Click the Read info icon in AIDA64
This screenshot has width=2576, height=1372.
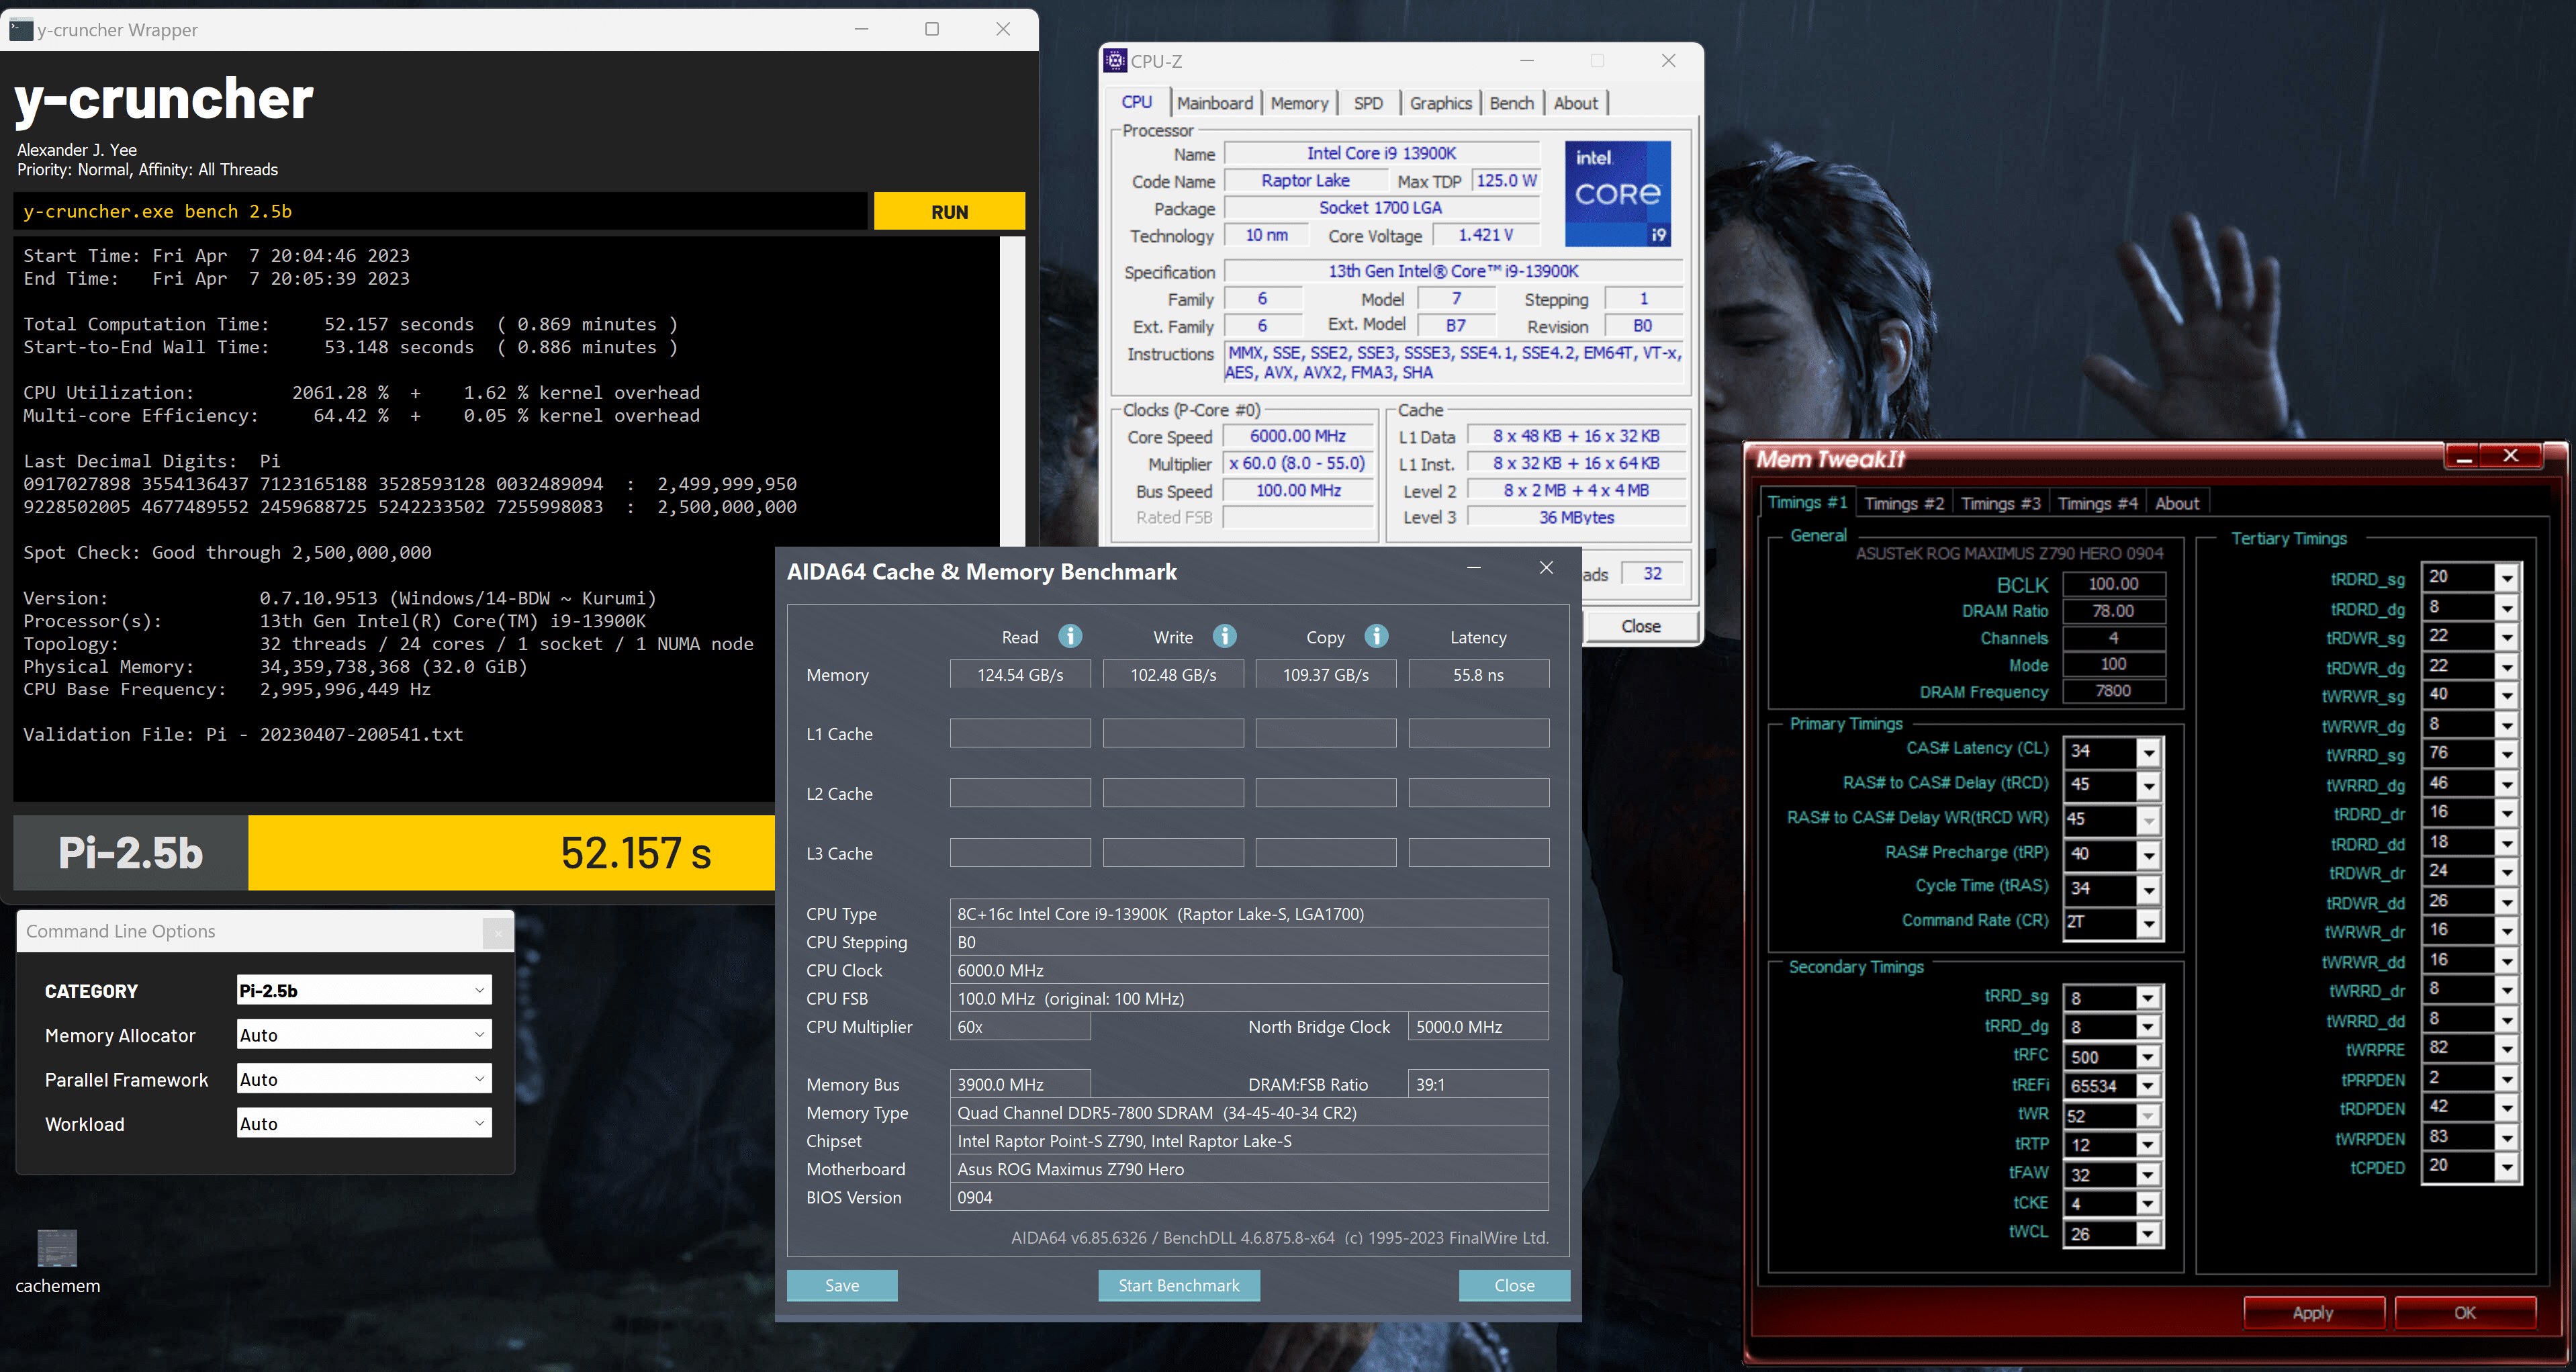coord(1070,636)
